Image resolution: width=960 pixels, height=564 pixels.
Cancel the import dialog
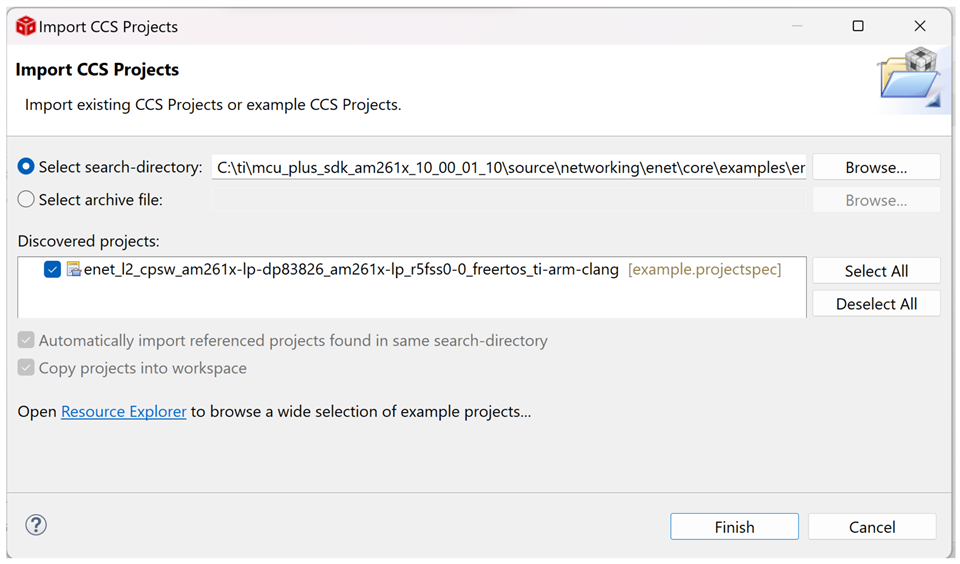[x=871, y=527]
